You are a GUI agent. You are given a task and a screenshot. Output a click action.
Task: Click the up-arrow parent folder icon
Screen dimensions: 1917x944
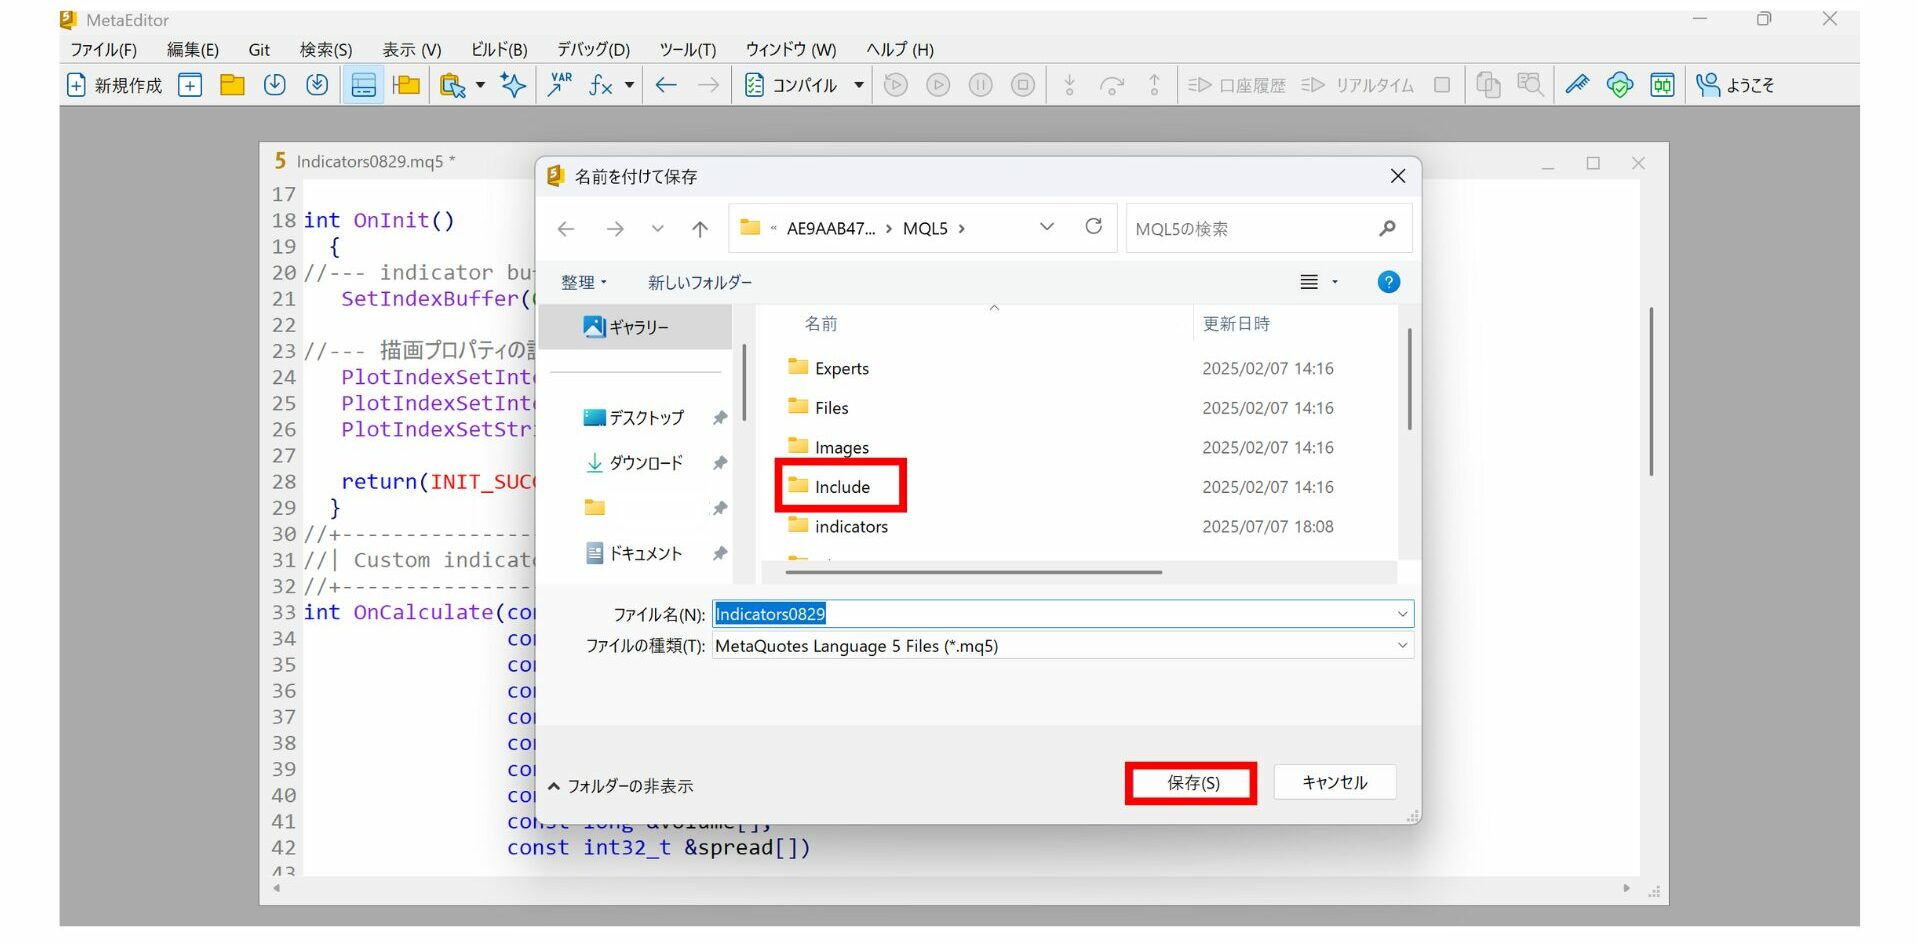[700, 229]
